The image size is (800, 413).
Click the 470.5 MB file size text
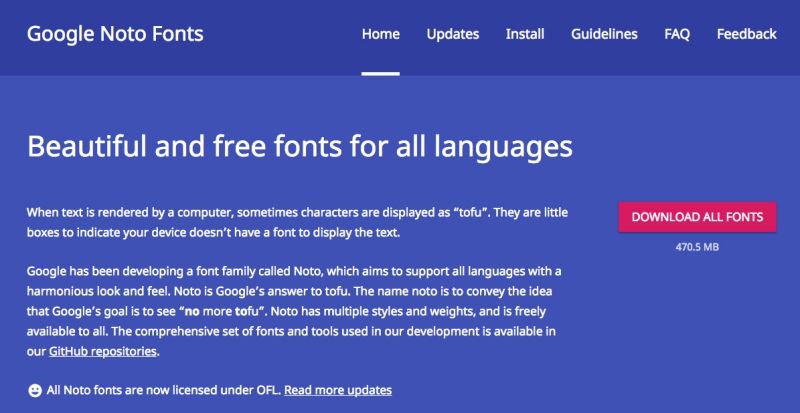697,247
